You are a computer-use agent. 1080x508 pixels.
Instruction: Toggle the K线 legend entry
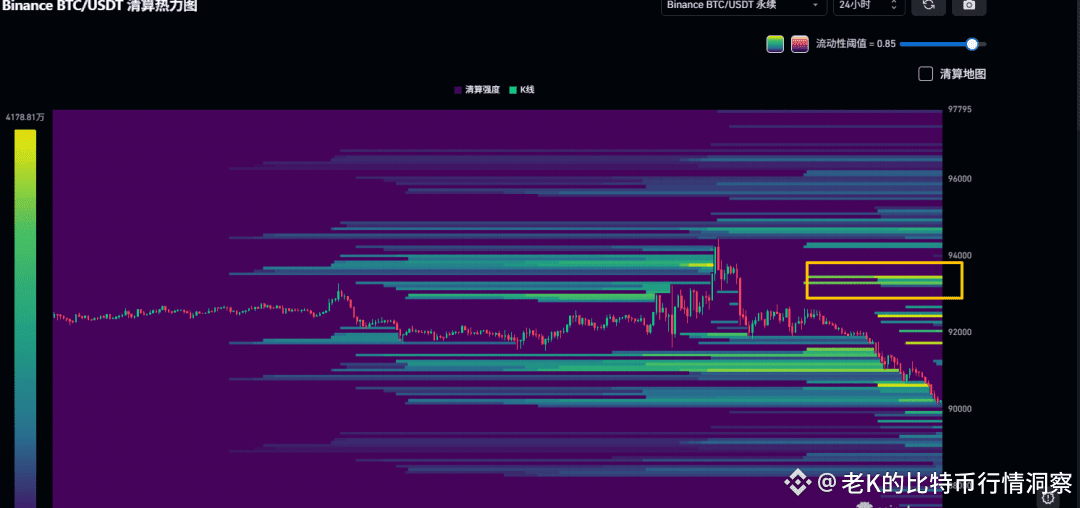521,90
